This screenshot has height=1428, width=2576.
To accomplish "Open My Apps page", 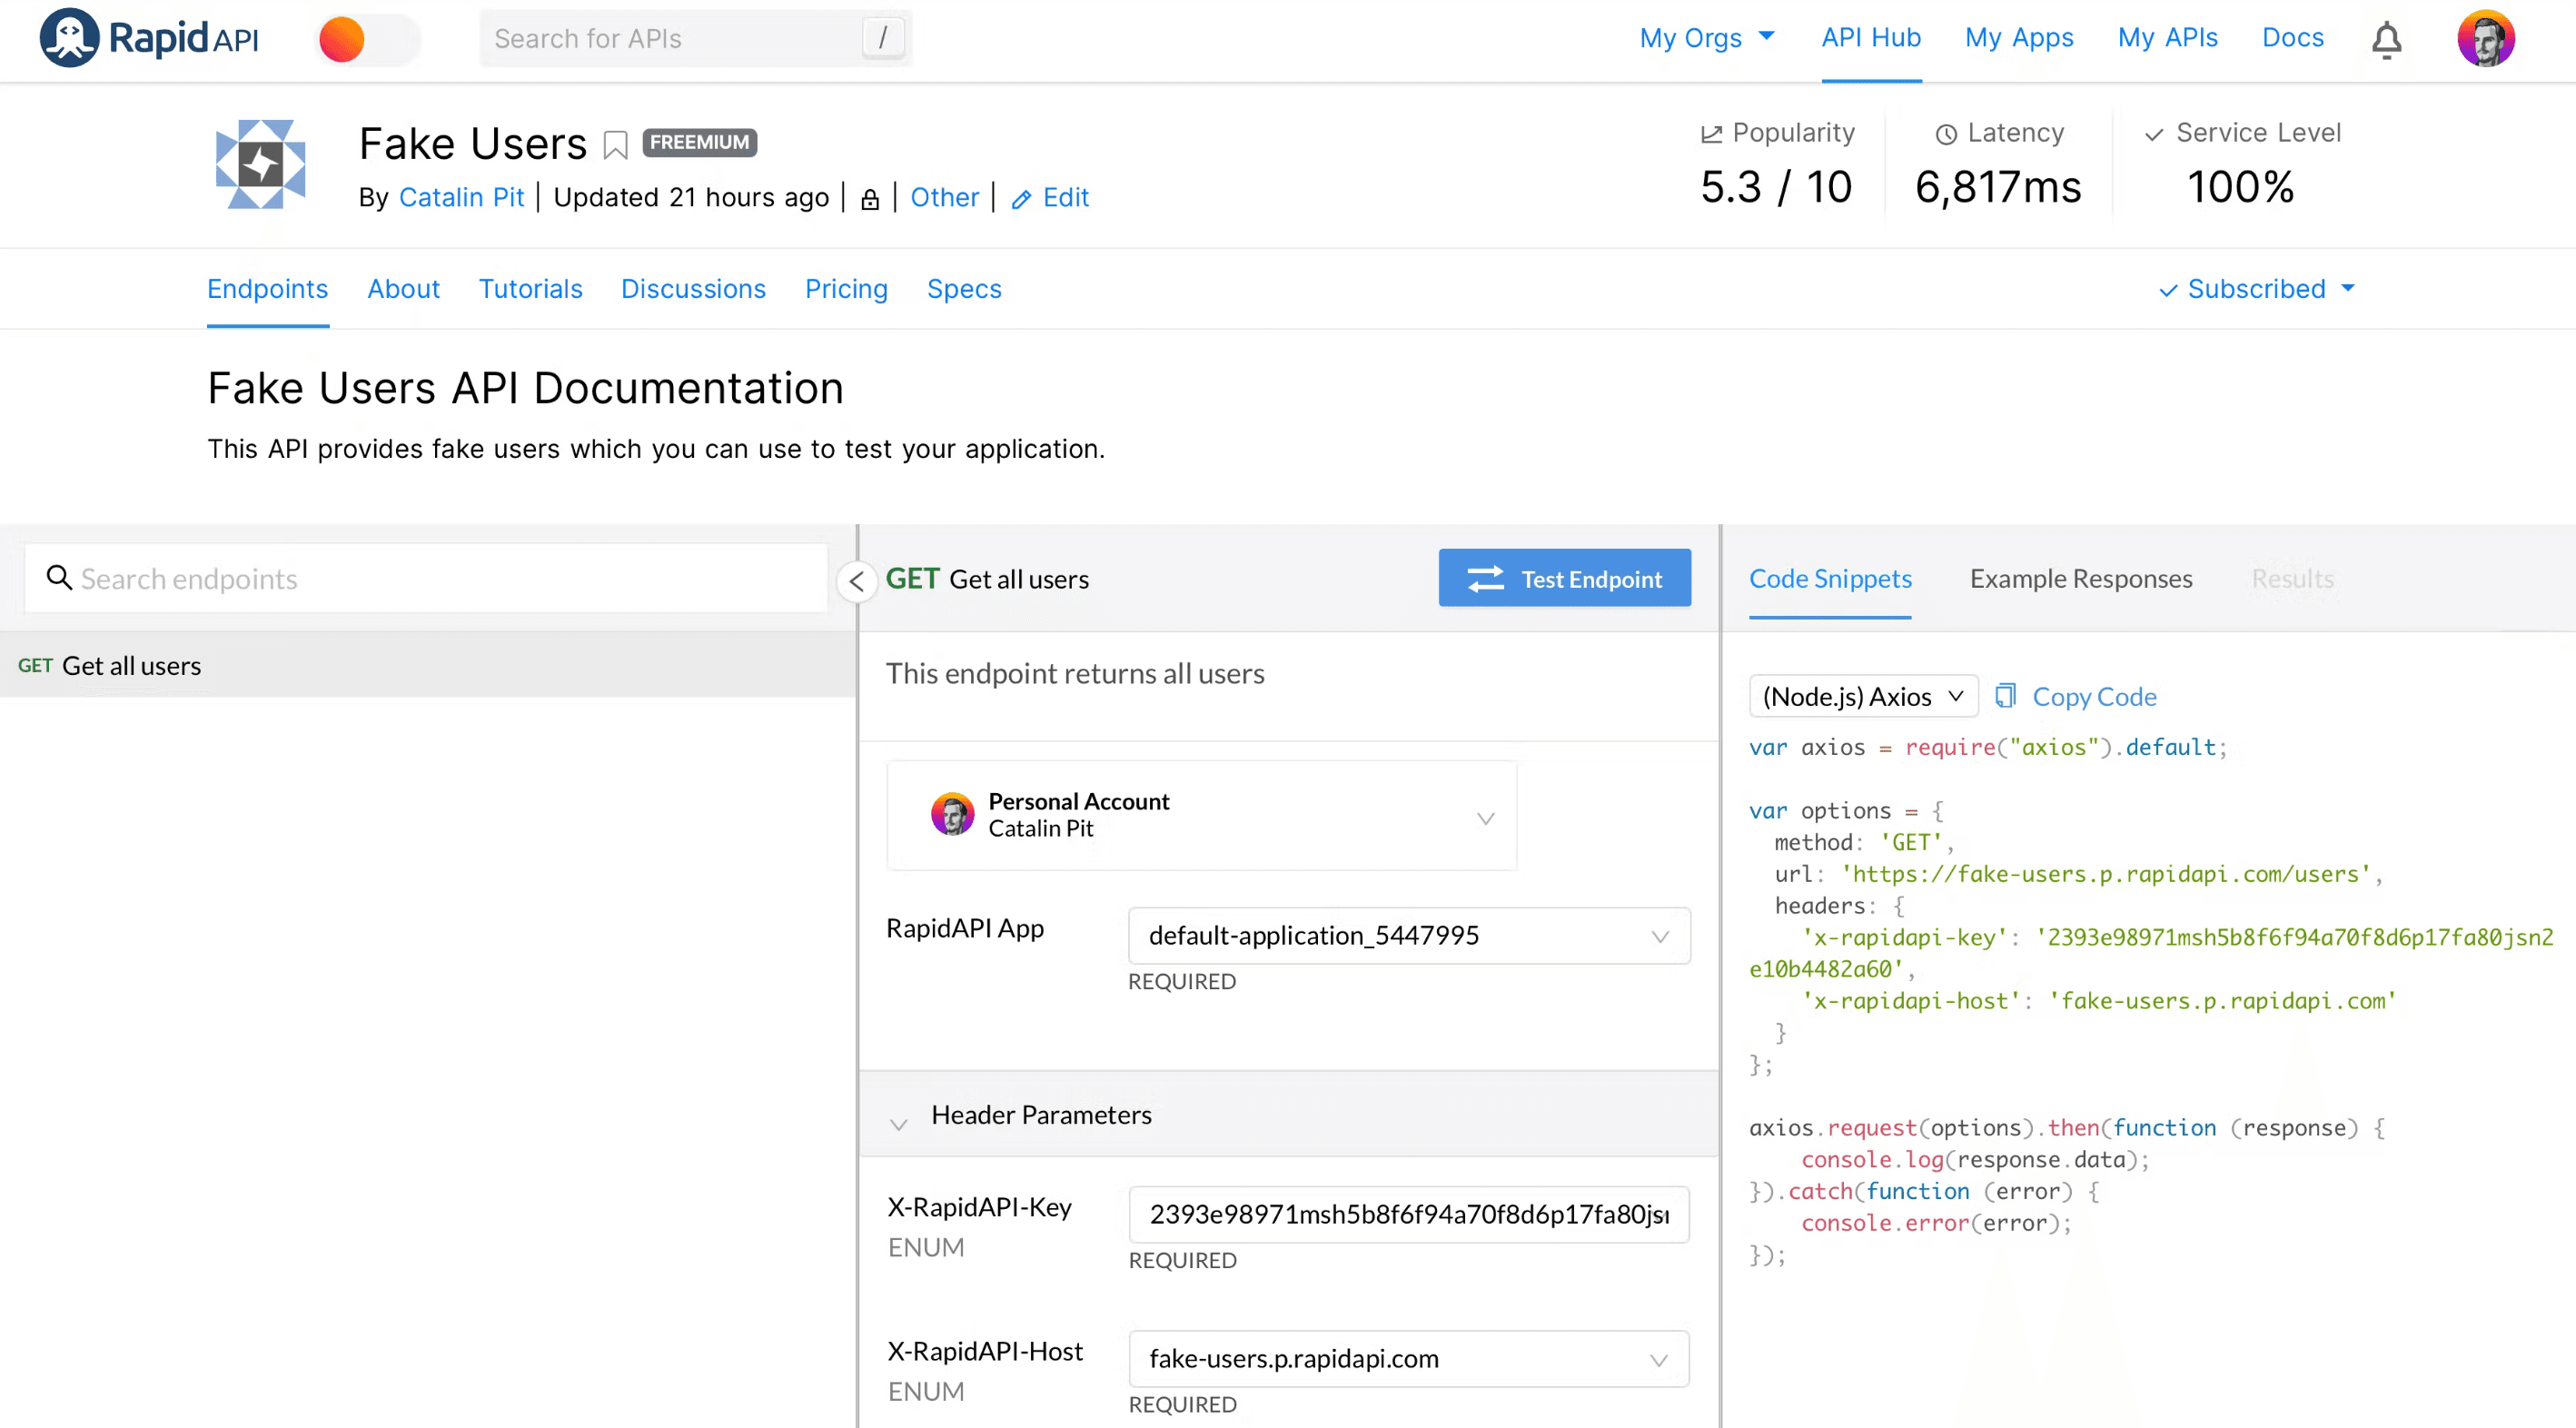I will (x=2018, y=38).
